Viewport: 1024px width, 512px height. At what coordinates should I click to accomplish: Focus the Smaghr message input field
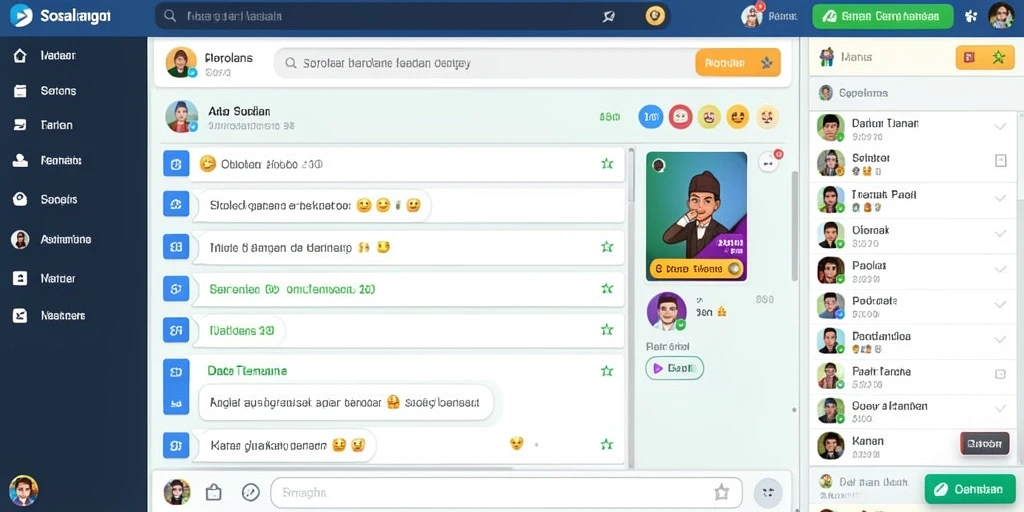506,492
